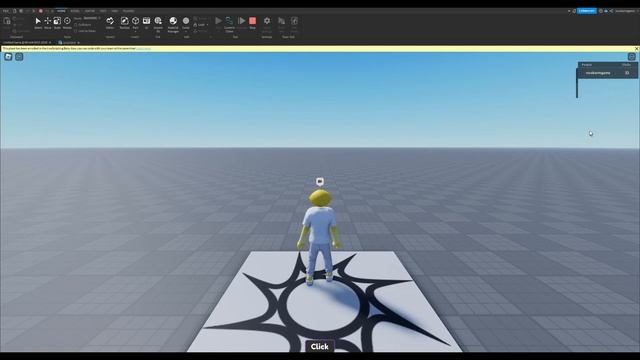Click the chat bubble above the character
The image size is (640, 360).
[x=320, y=182]
